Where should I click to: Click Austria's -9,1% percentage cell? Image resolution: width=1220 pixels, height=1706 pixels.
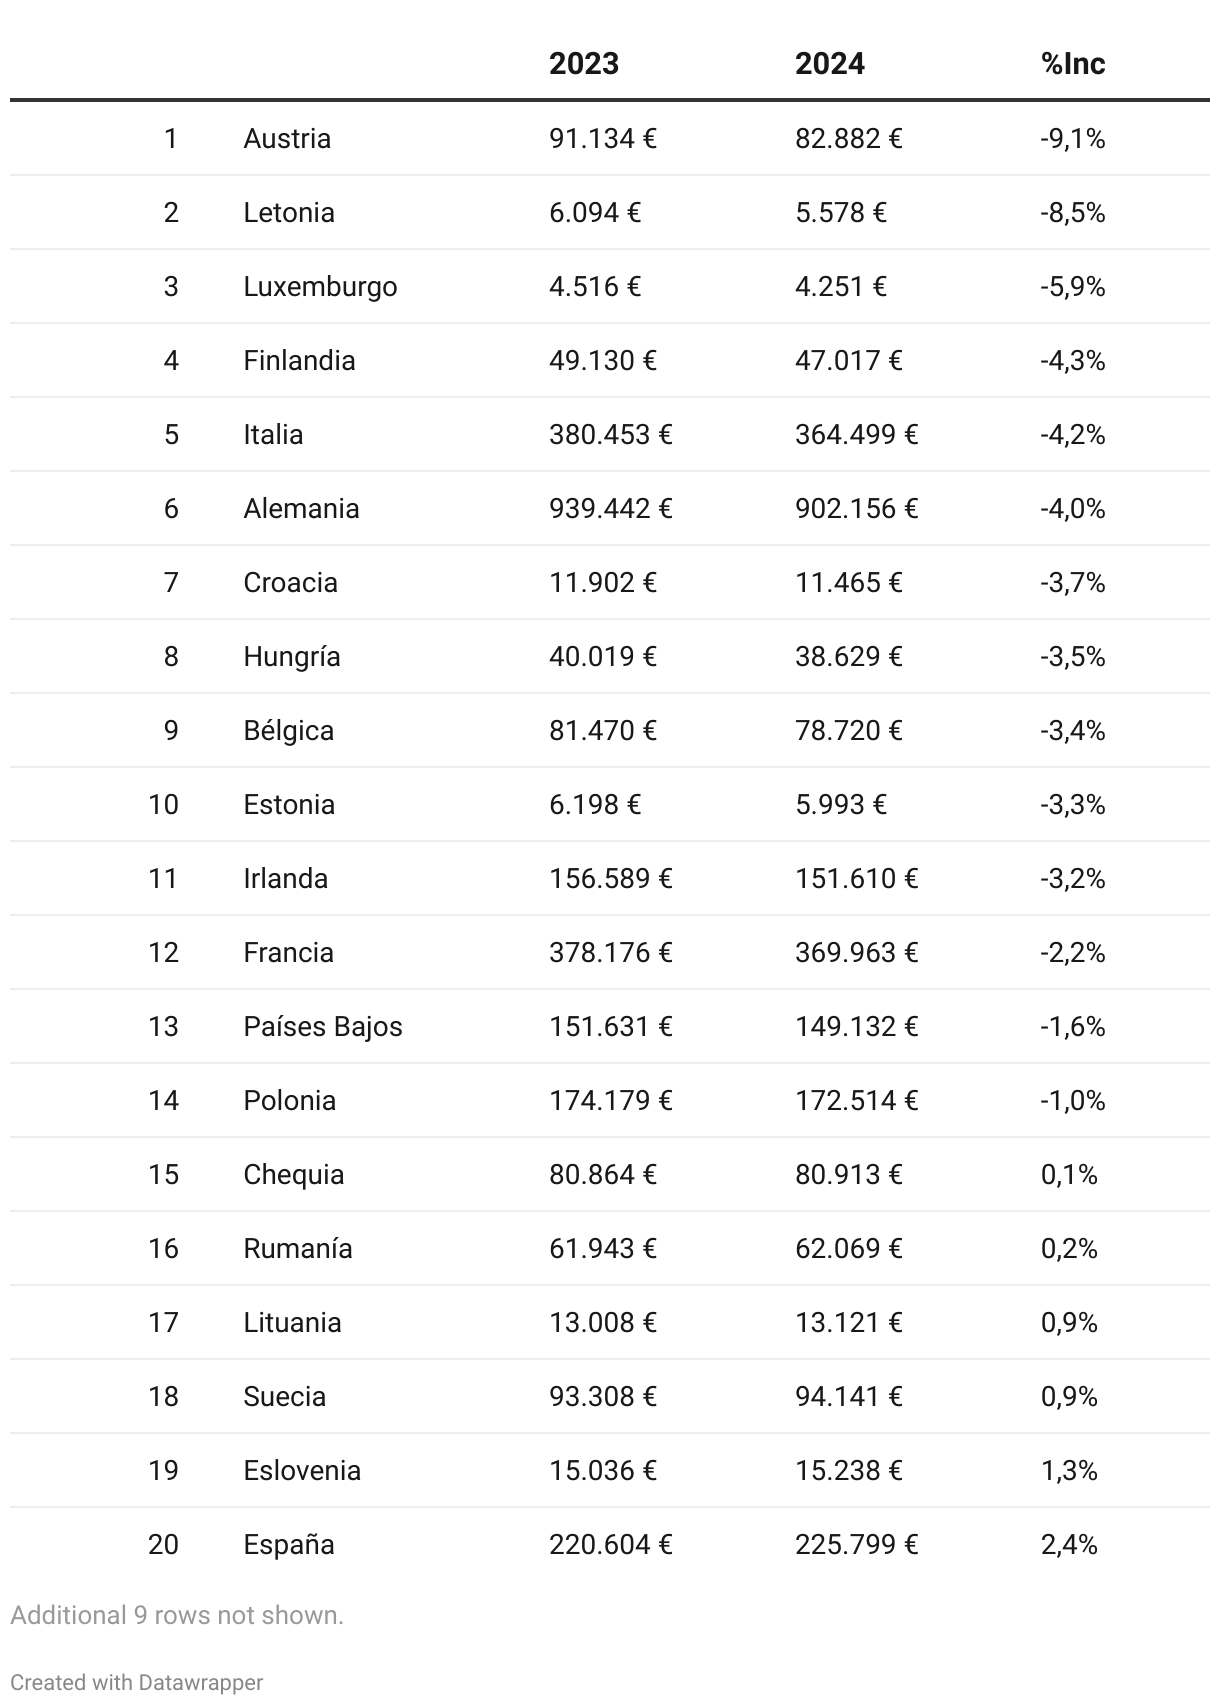click(x=1072, y=138)
